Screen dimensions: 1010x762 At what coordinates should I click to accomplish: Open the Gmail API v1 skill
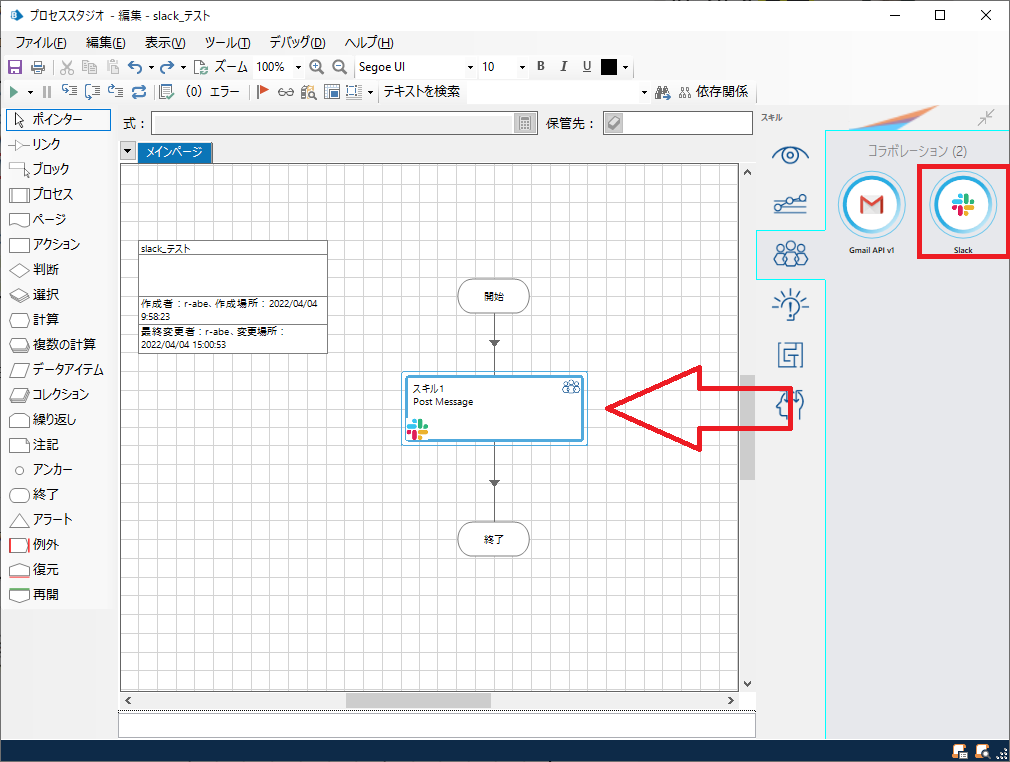click(871, 205)
